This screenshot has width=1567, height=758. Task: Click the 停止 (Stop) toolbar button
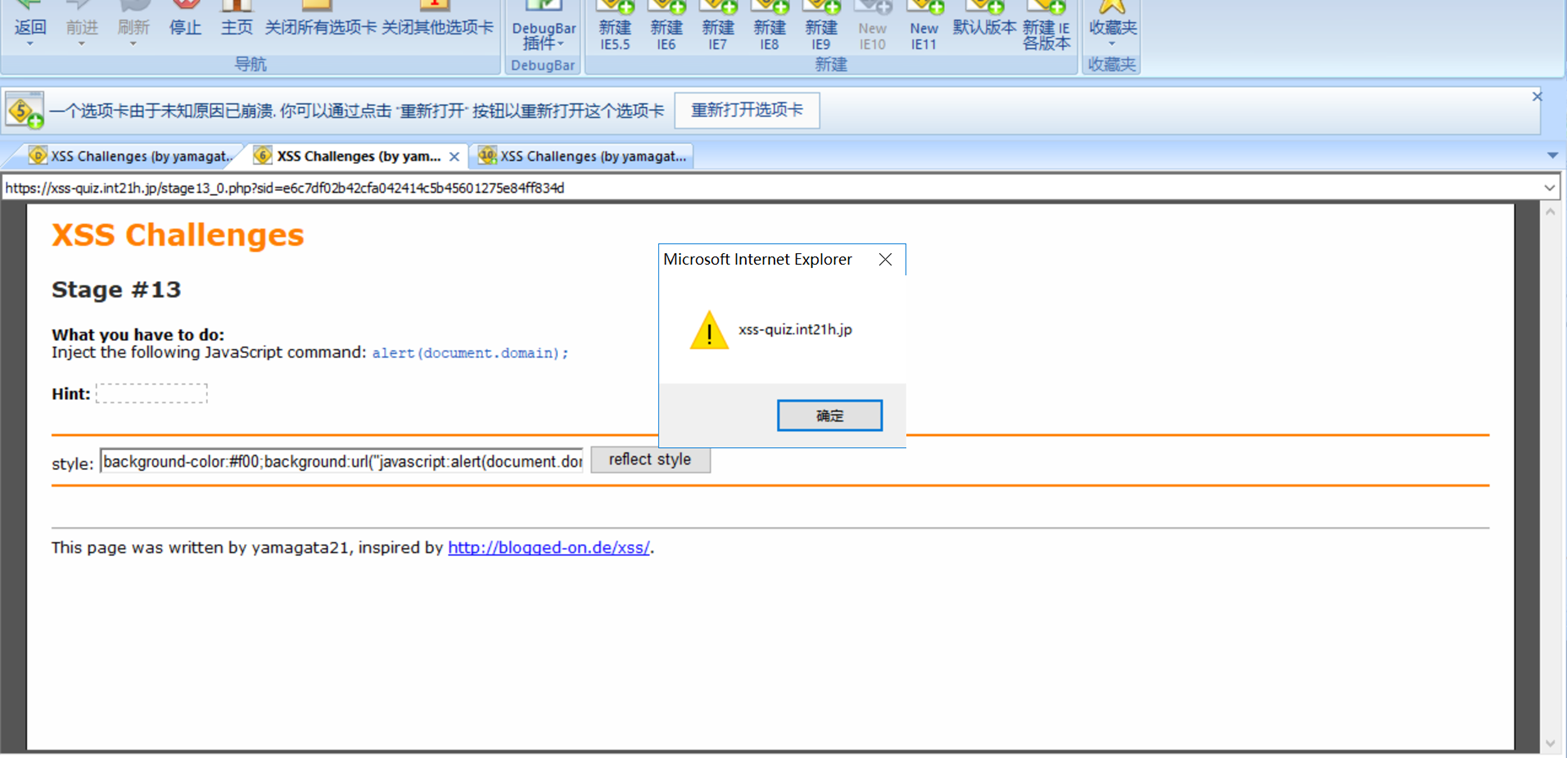[x=185, y=18]
